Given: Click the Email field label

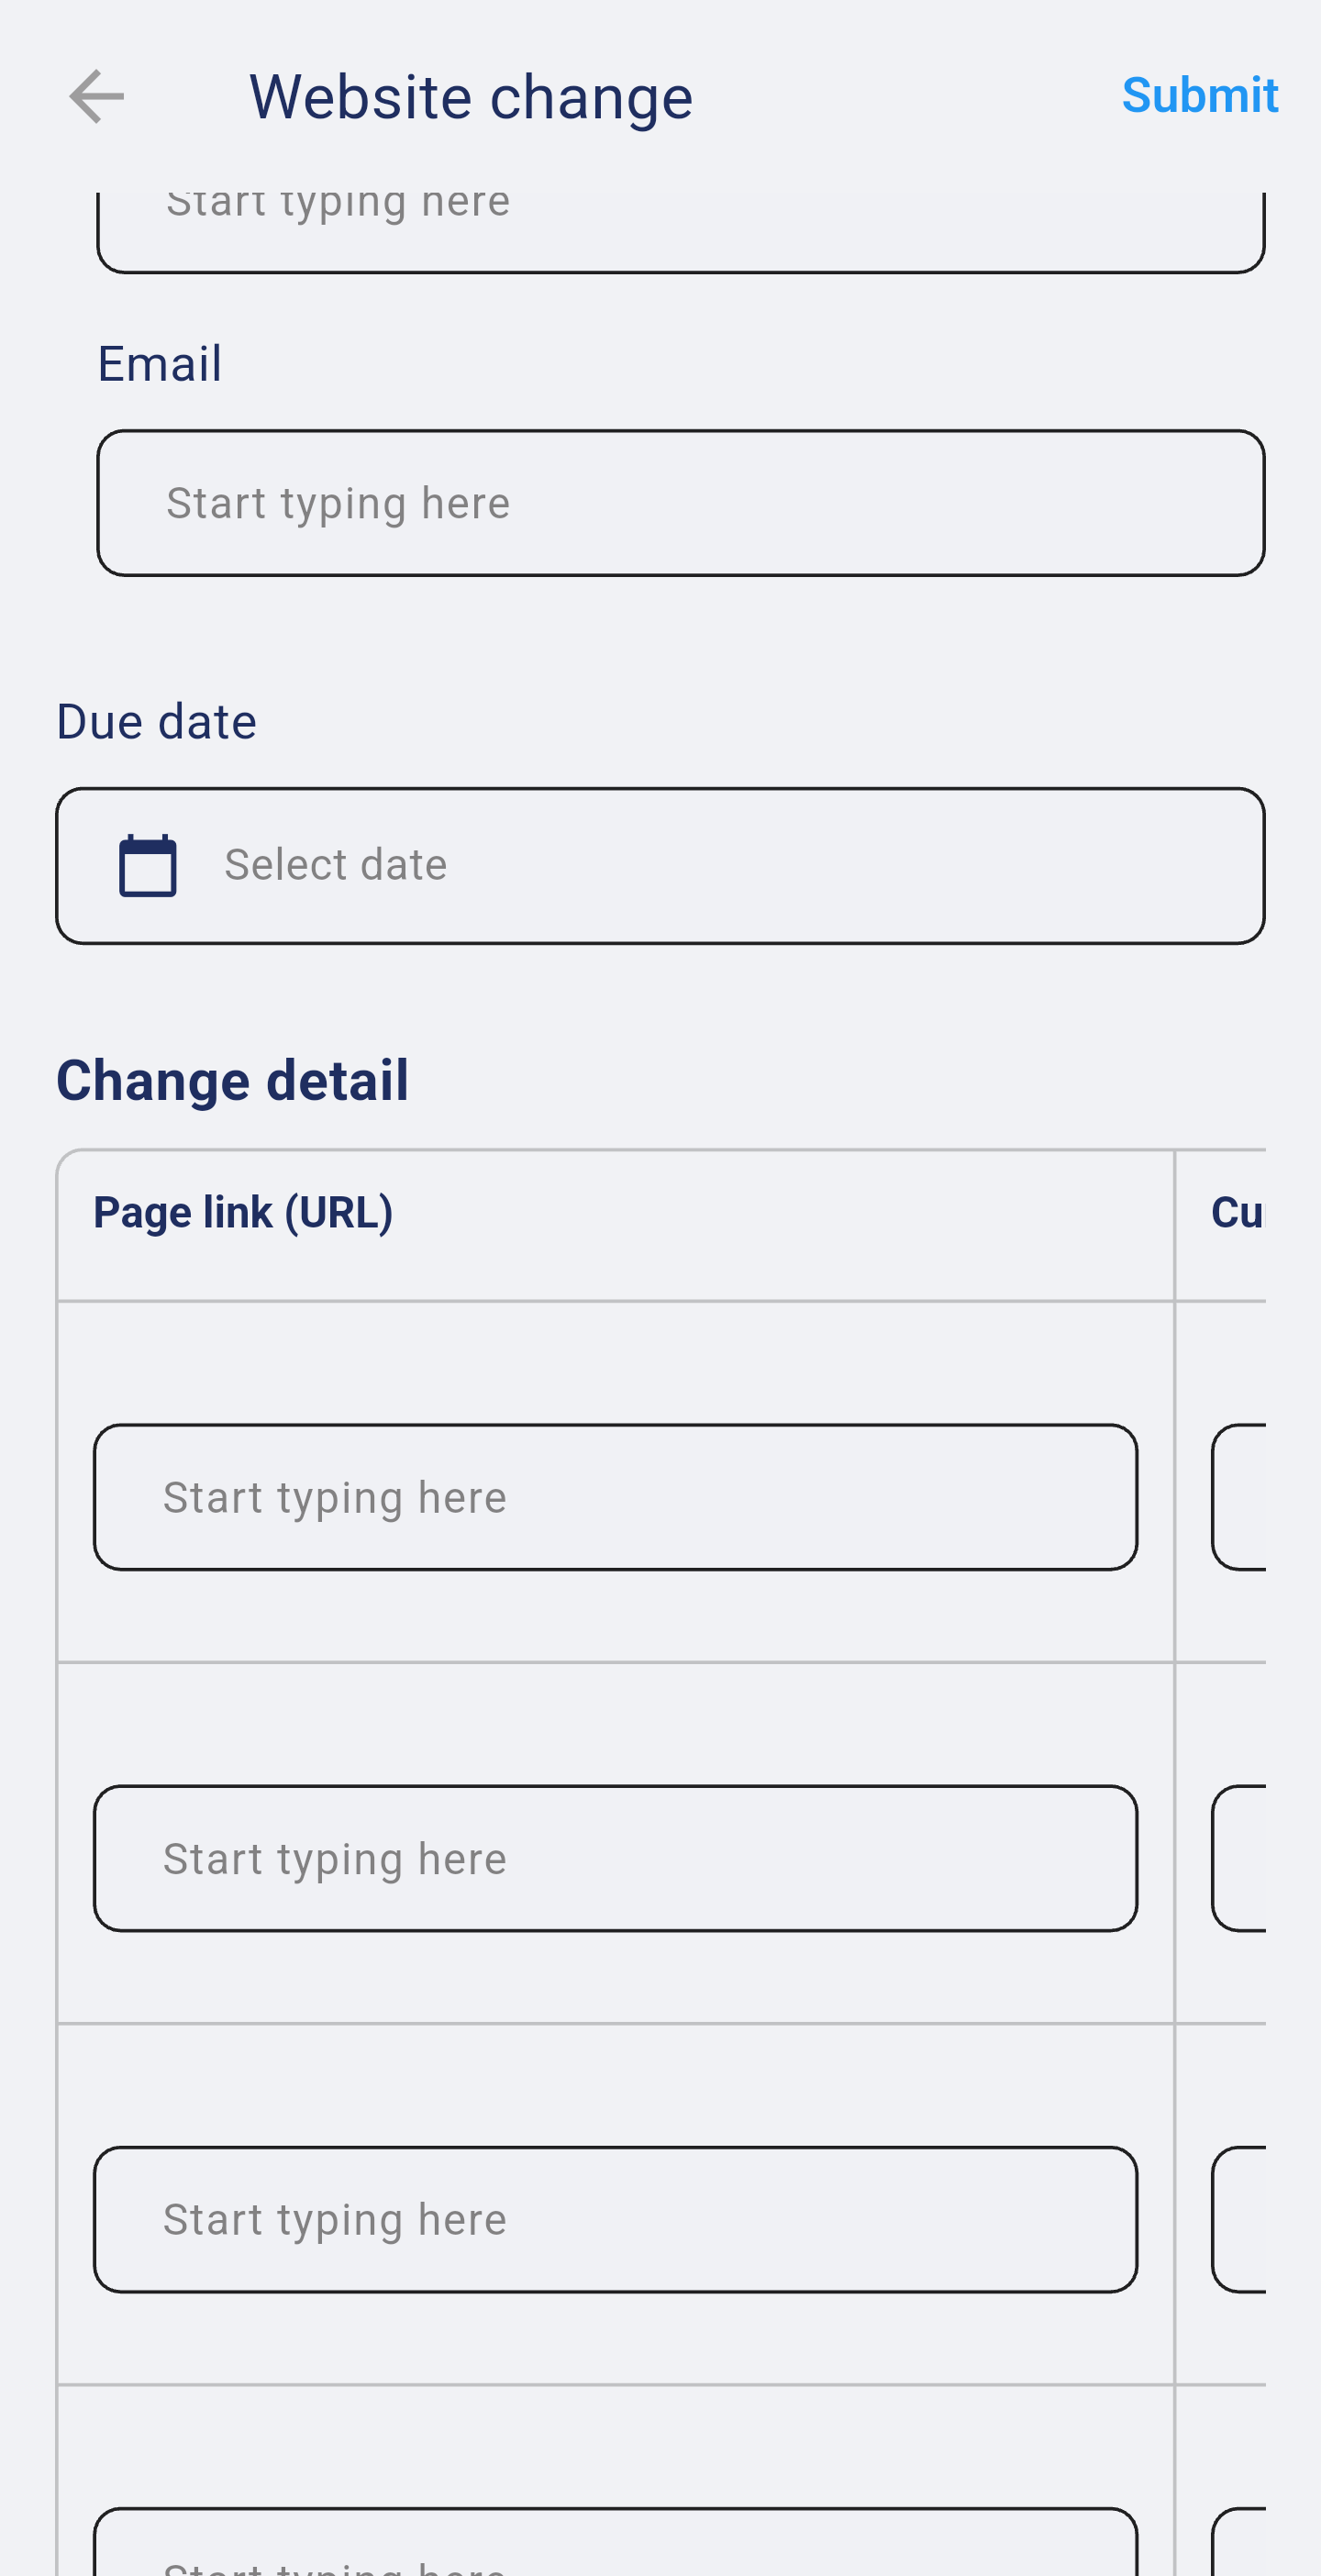Looking at the screenshot, I should pyautogui.click(x=159, y=363).
